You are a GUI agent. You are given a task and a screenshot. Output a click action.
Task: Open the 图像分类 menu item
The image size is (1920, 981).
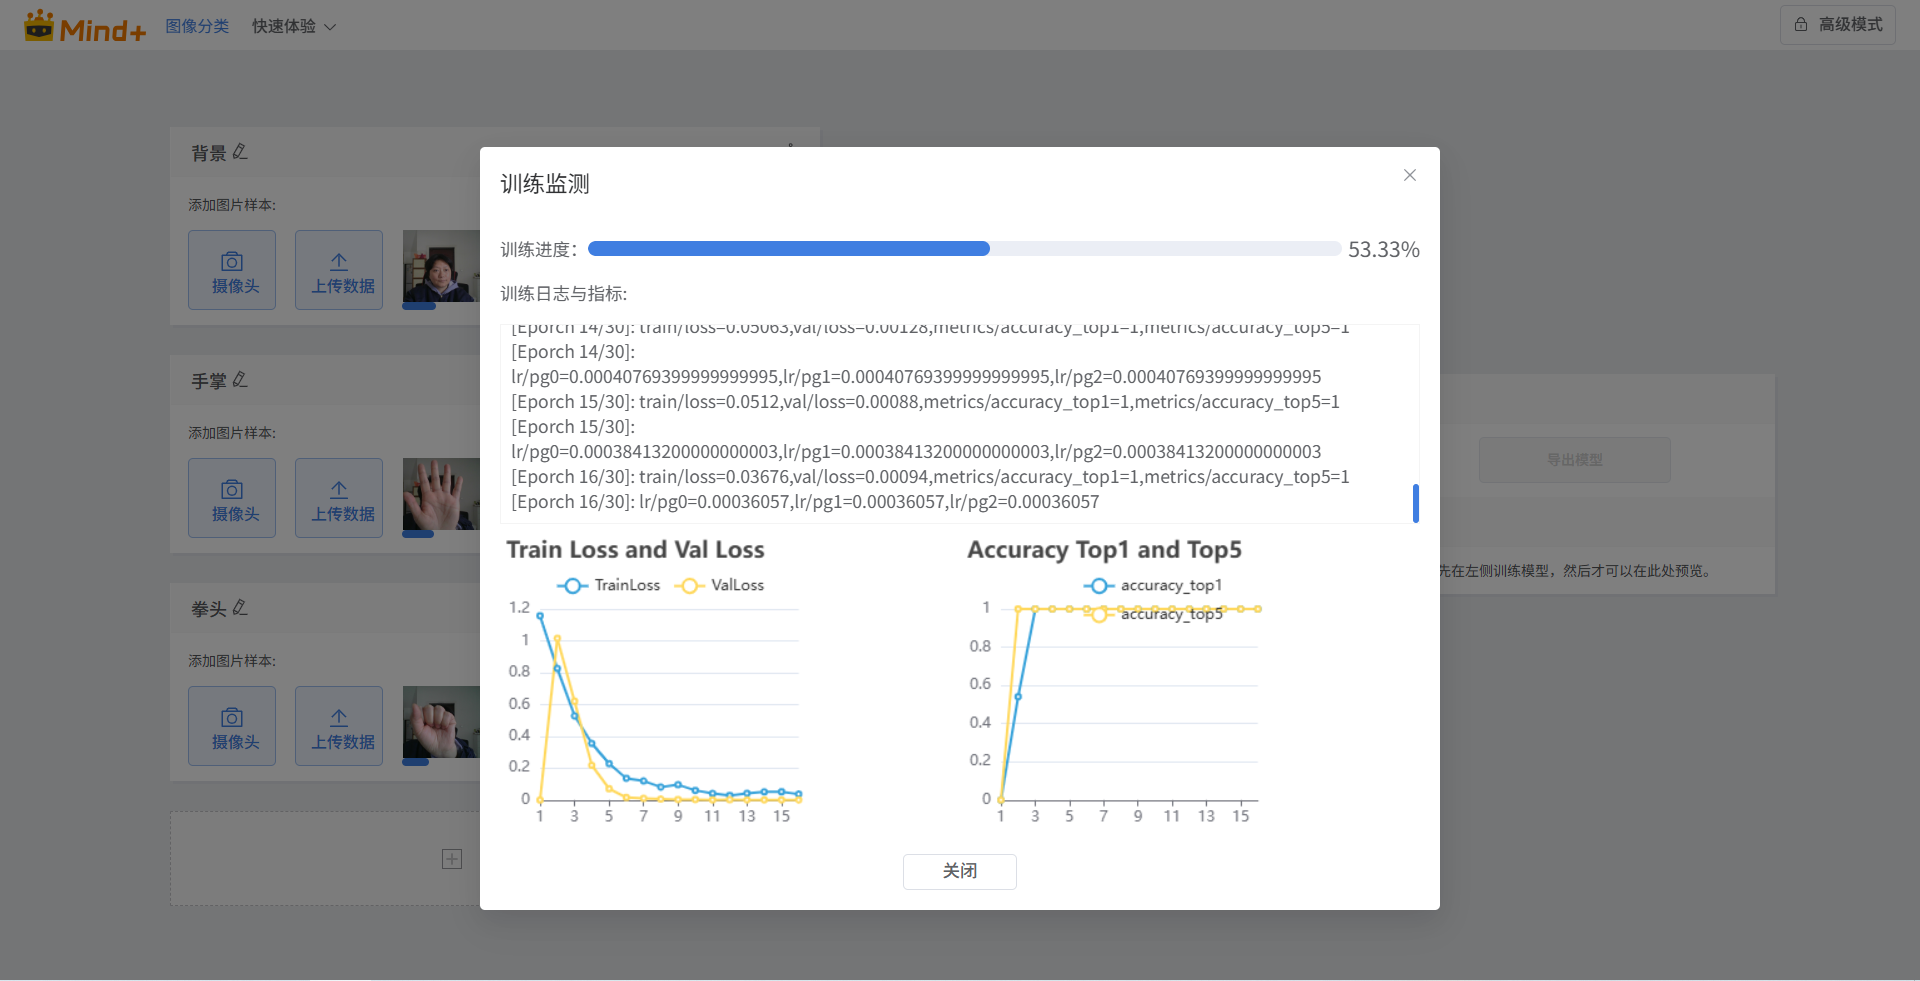point(197,26)
